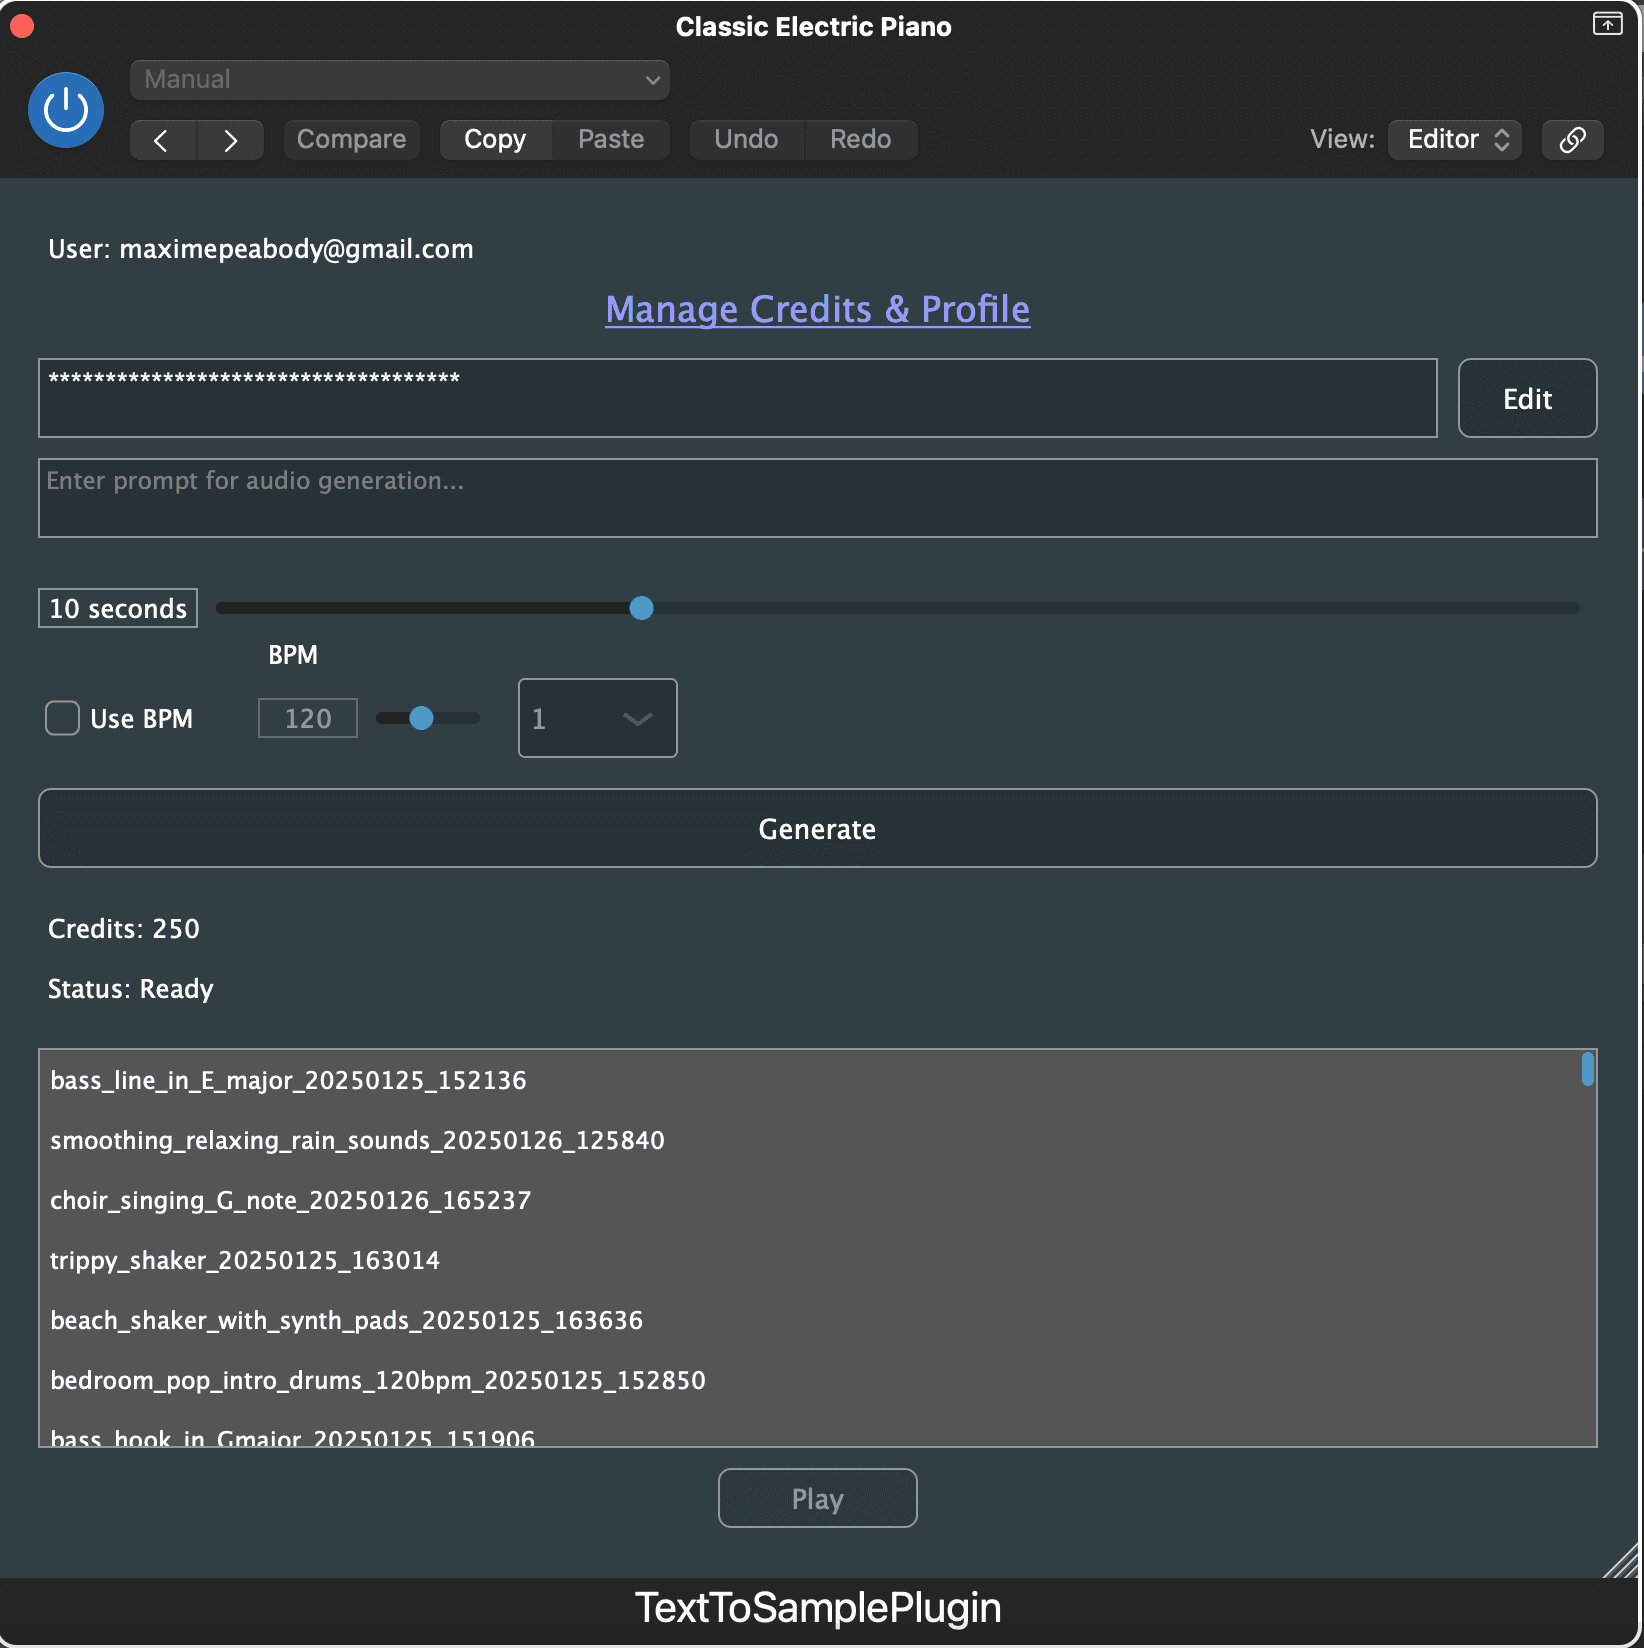Click Copy in the plugin toolbar

pyautogui.click(x=495, y=140)
